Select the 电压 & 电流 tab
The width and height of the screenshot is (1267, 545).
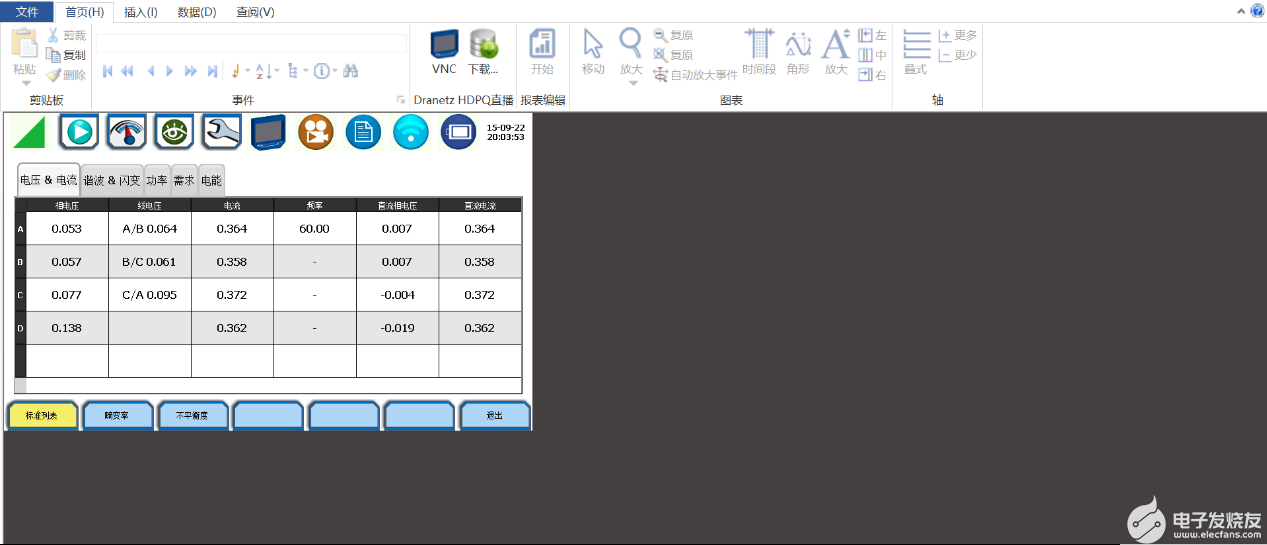click(x=48, y=180)
